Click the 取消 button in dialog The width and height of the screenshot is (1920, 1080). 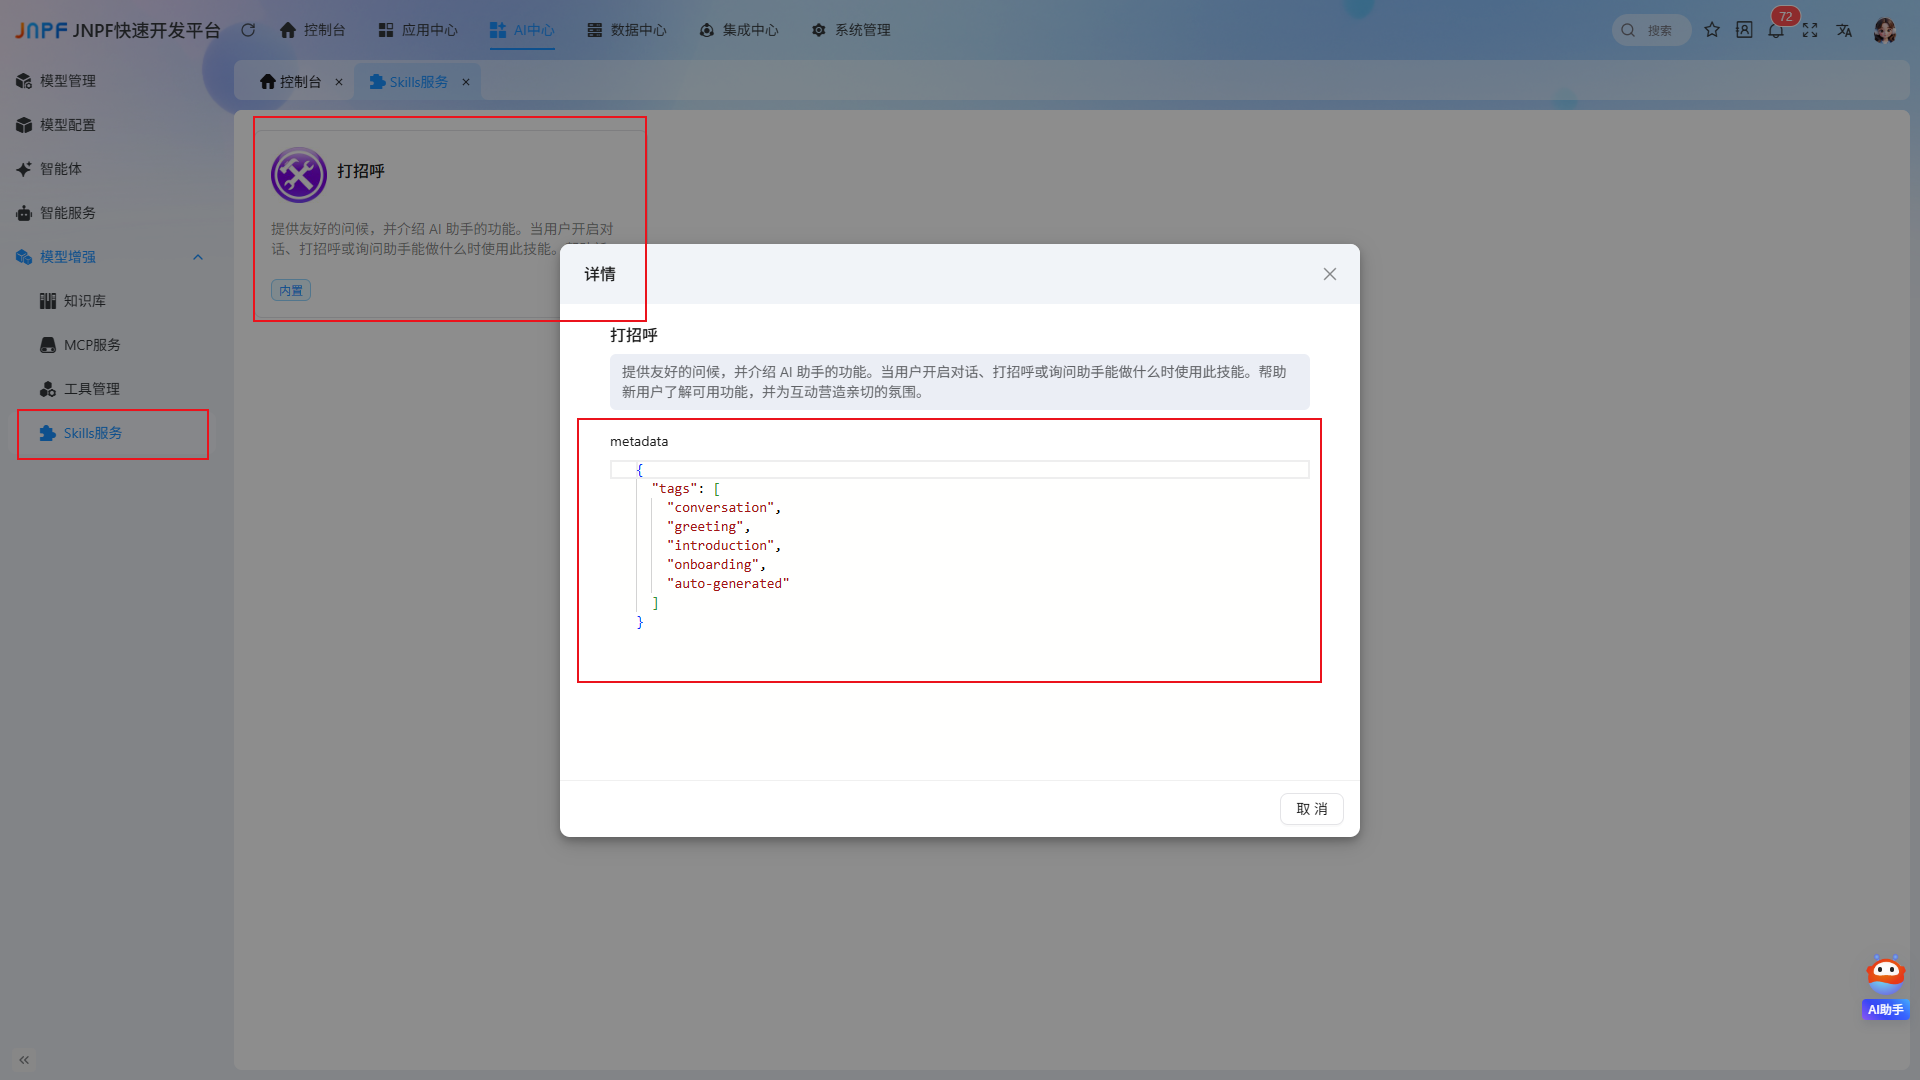(x=1312, y=809)
